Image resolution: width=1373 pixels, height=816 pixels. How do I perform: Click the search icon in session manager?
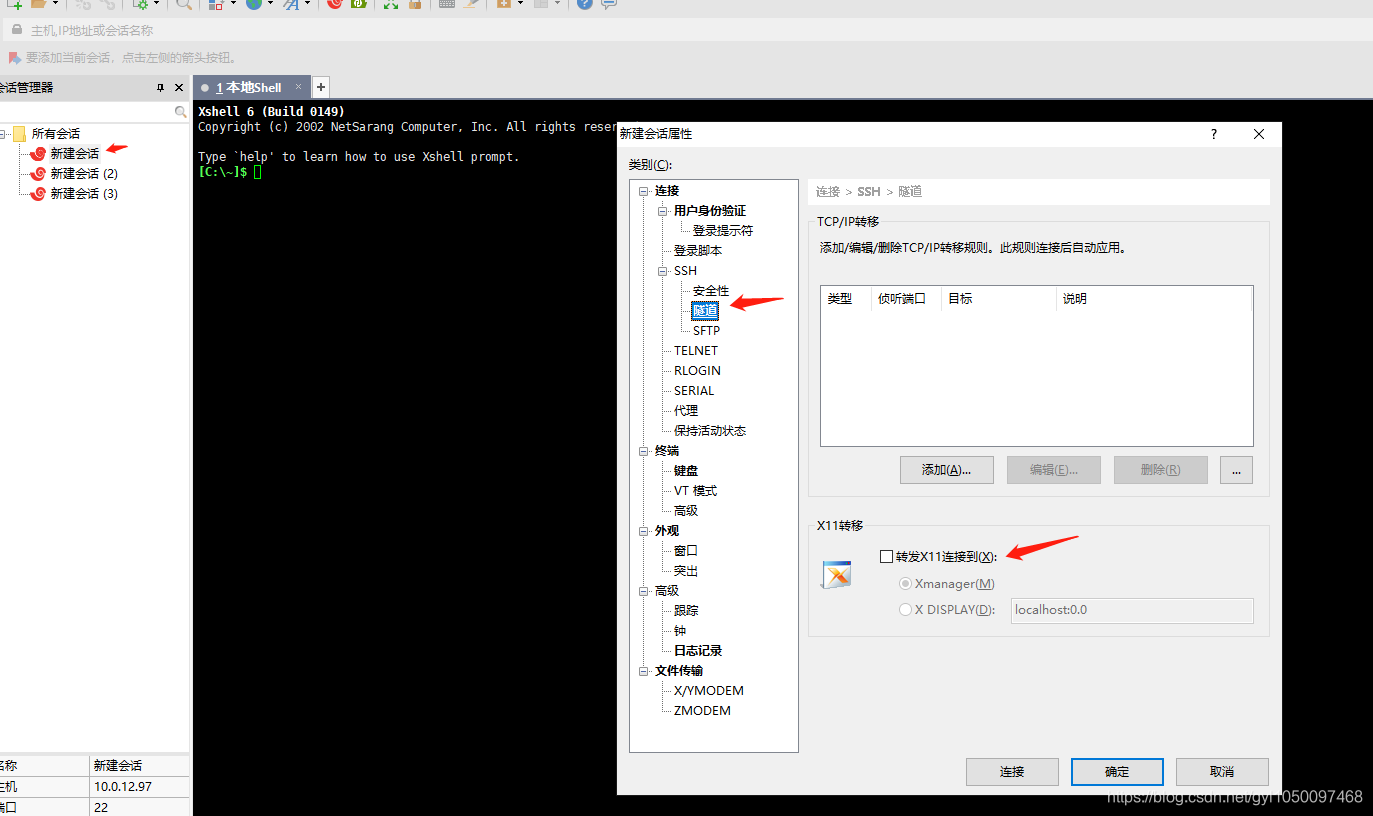click(181, 112)
